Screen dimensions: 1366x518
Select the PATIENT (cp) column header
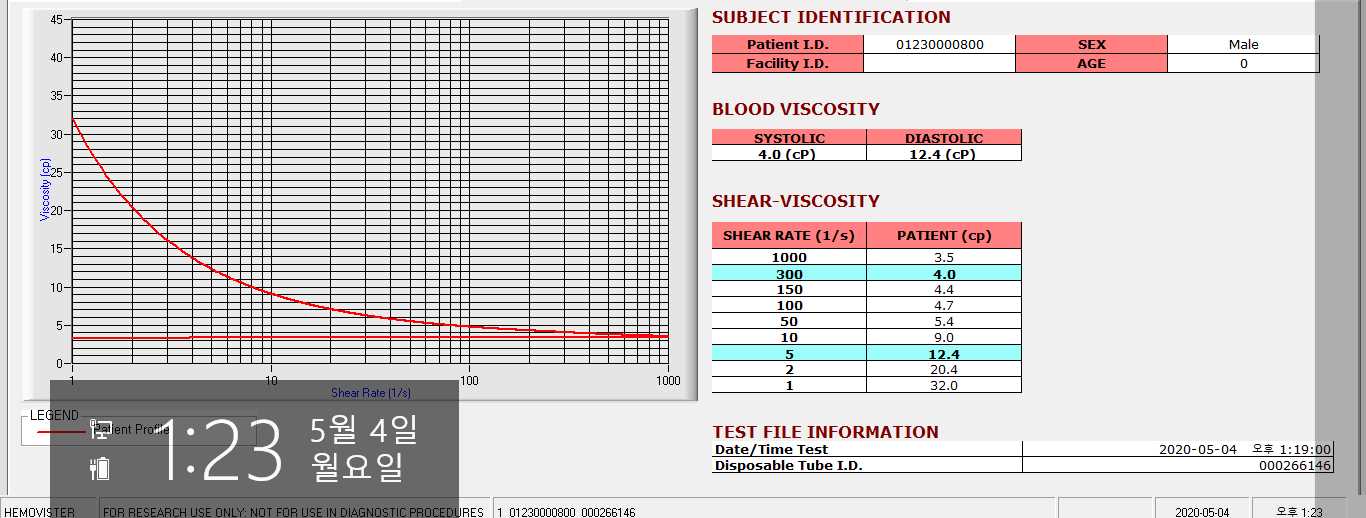tap(944, 236)
